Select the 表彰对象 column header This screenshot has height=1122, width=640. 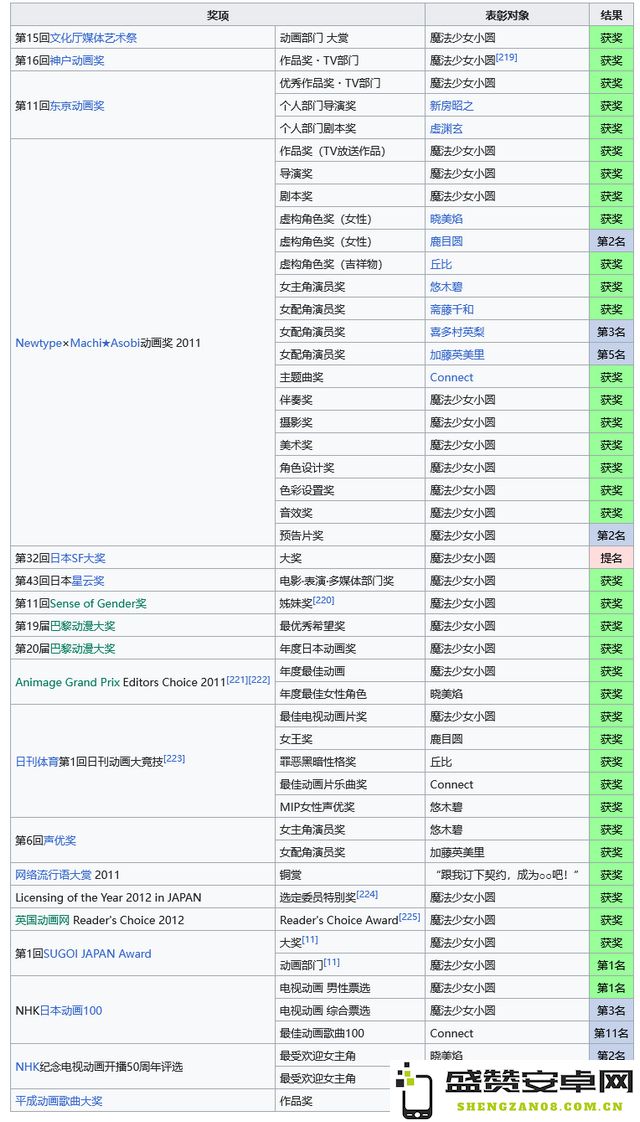(507, 15)
